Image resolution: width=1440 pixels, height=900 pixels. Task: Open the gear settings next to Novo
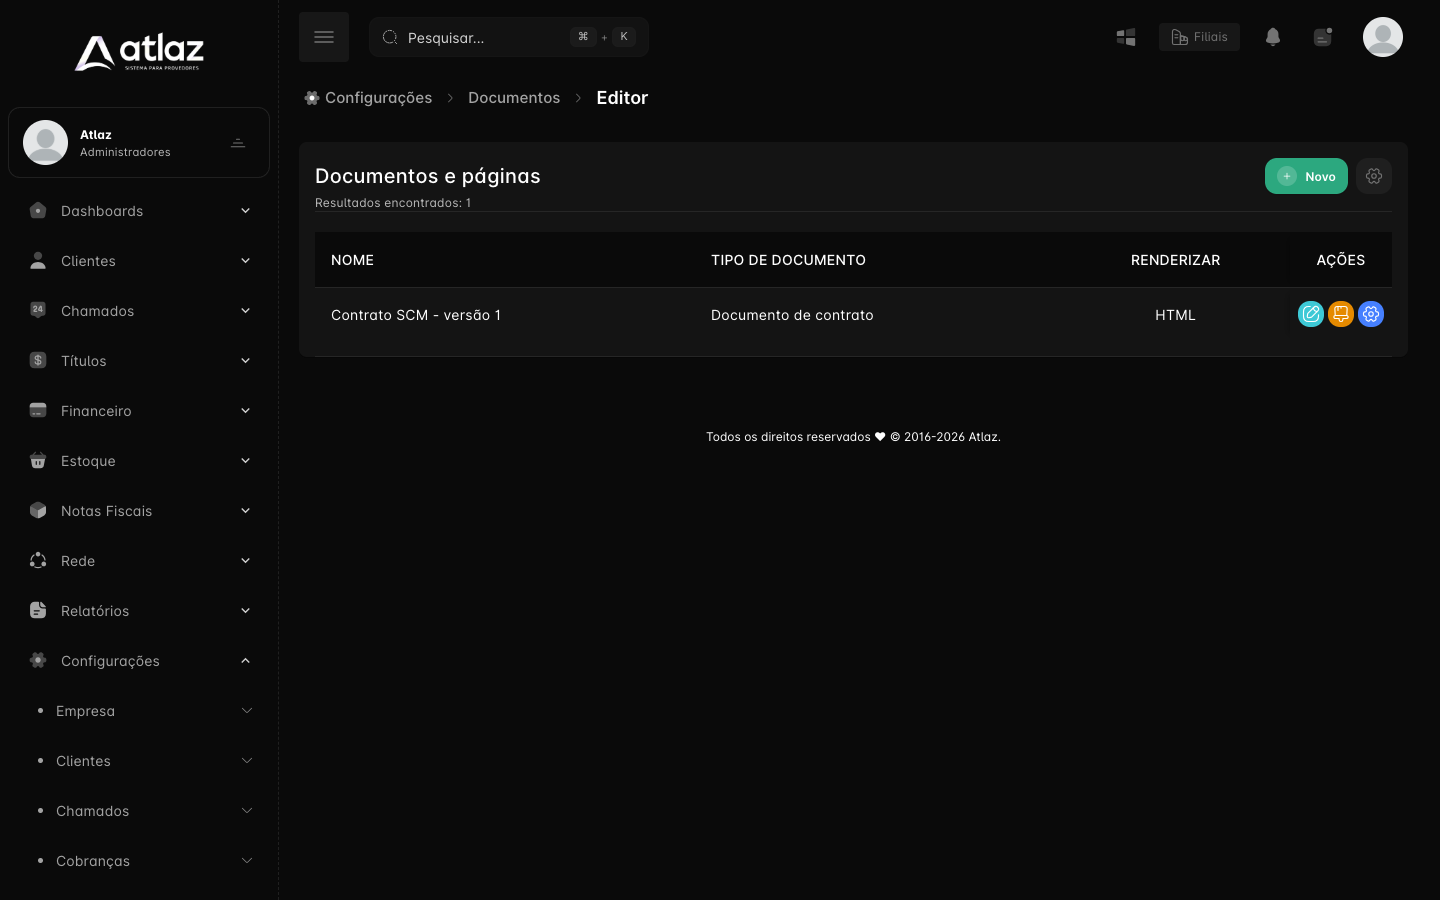(1374, 176)
